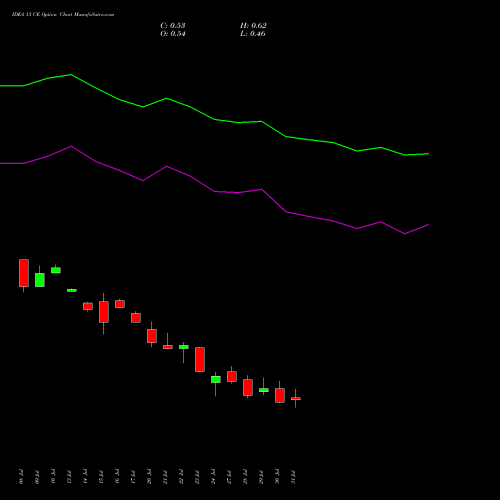Click the '24 Jul' date axis label

click(x=214, y=477)
